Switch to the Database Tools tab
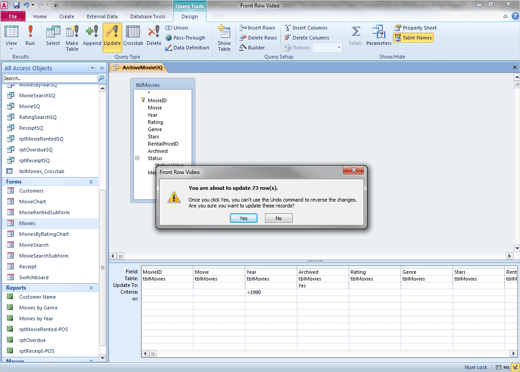The width and height of the screenshot is (520, 372). (x=147, y=16)
